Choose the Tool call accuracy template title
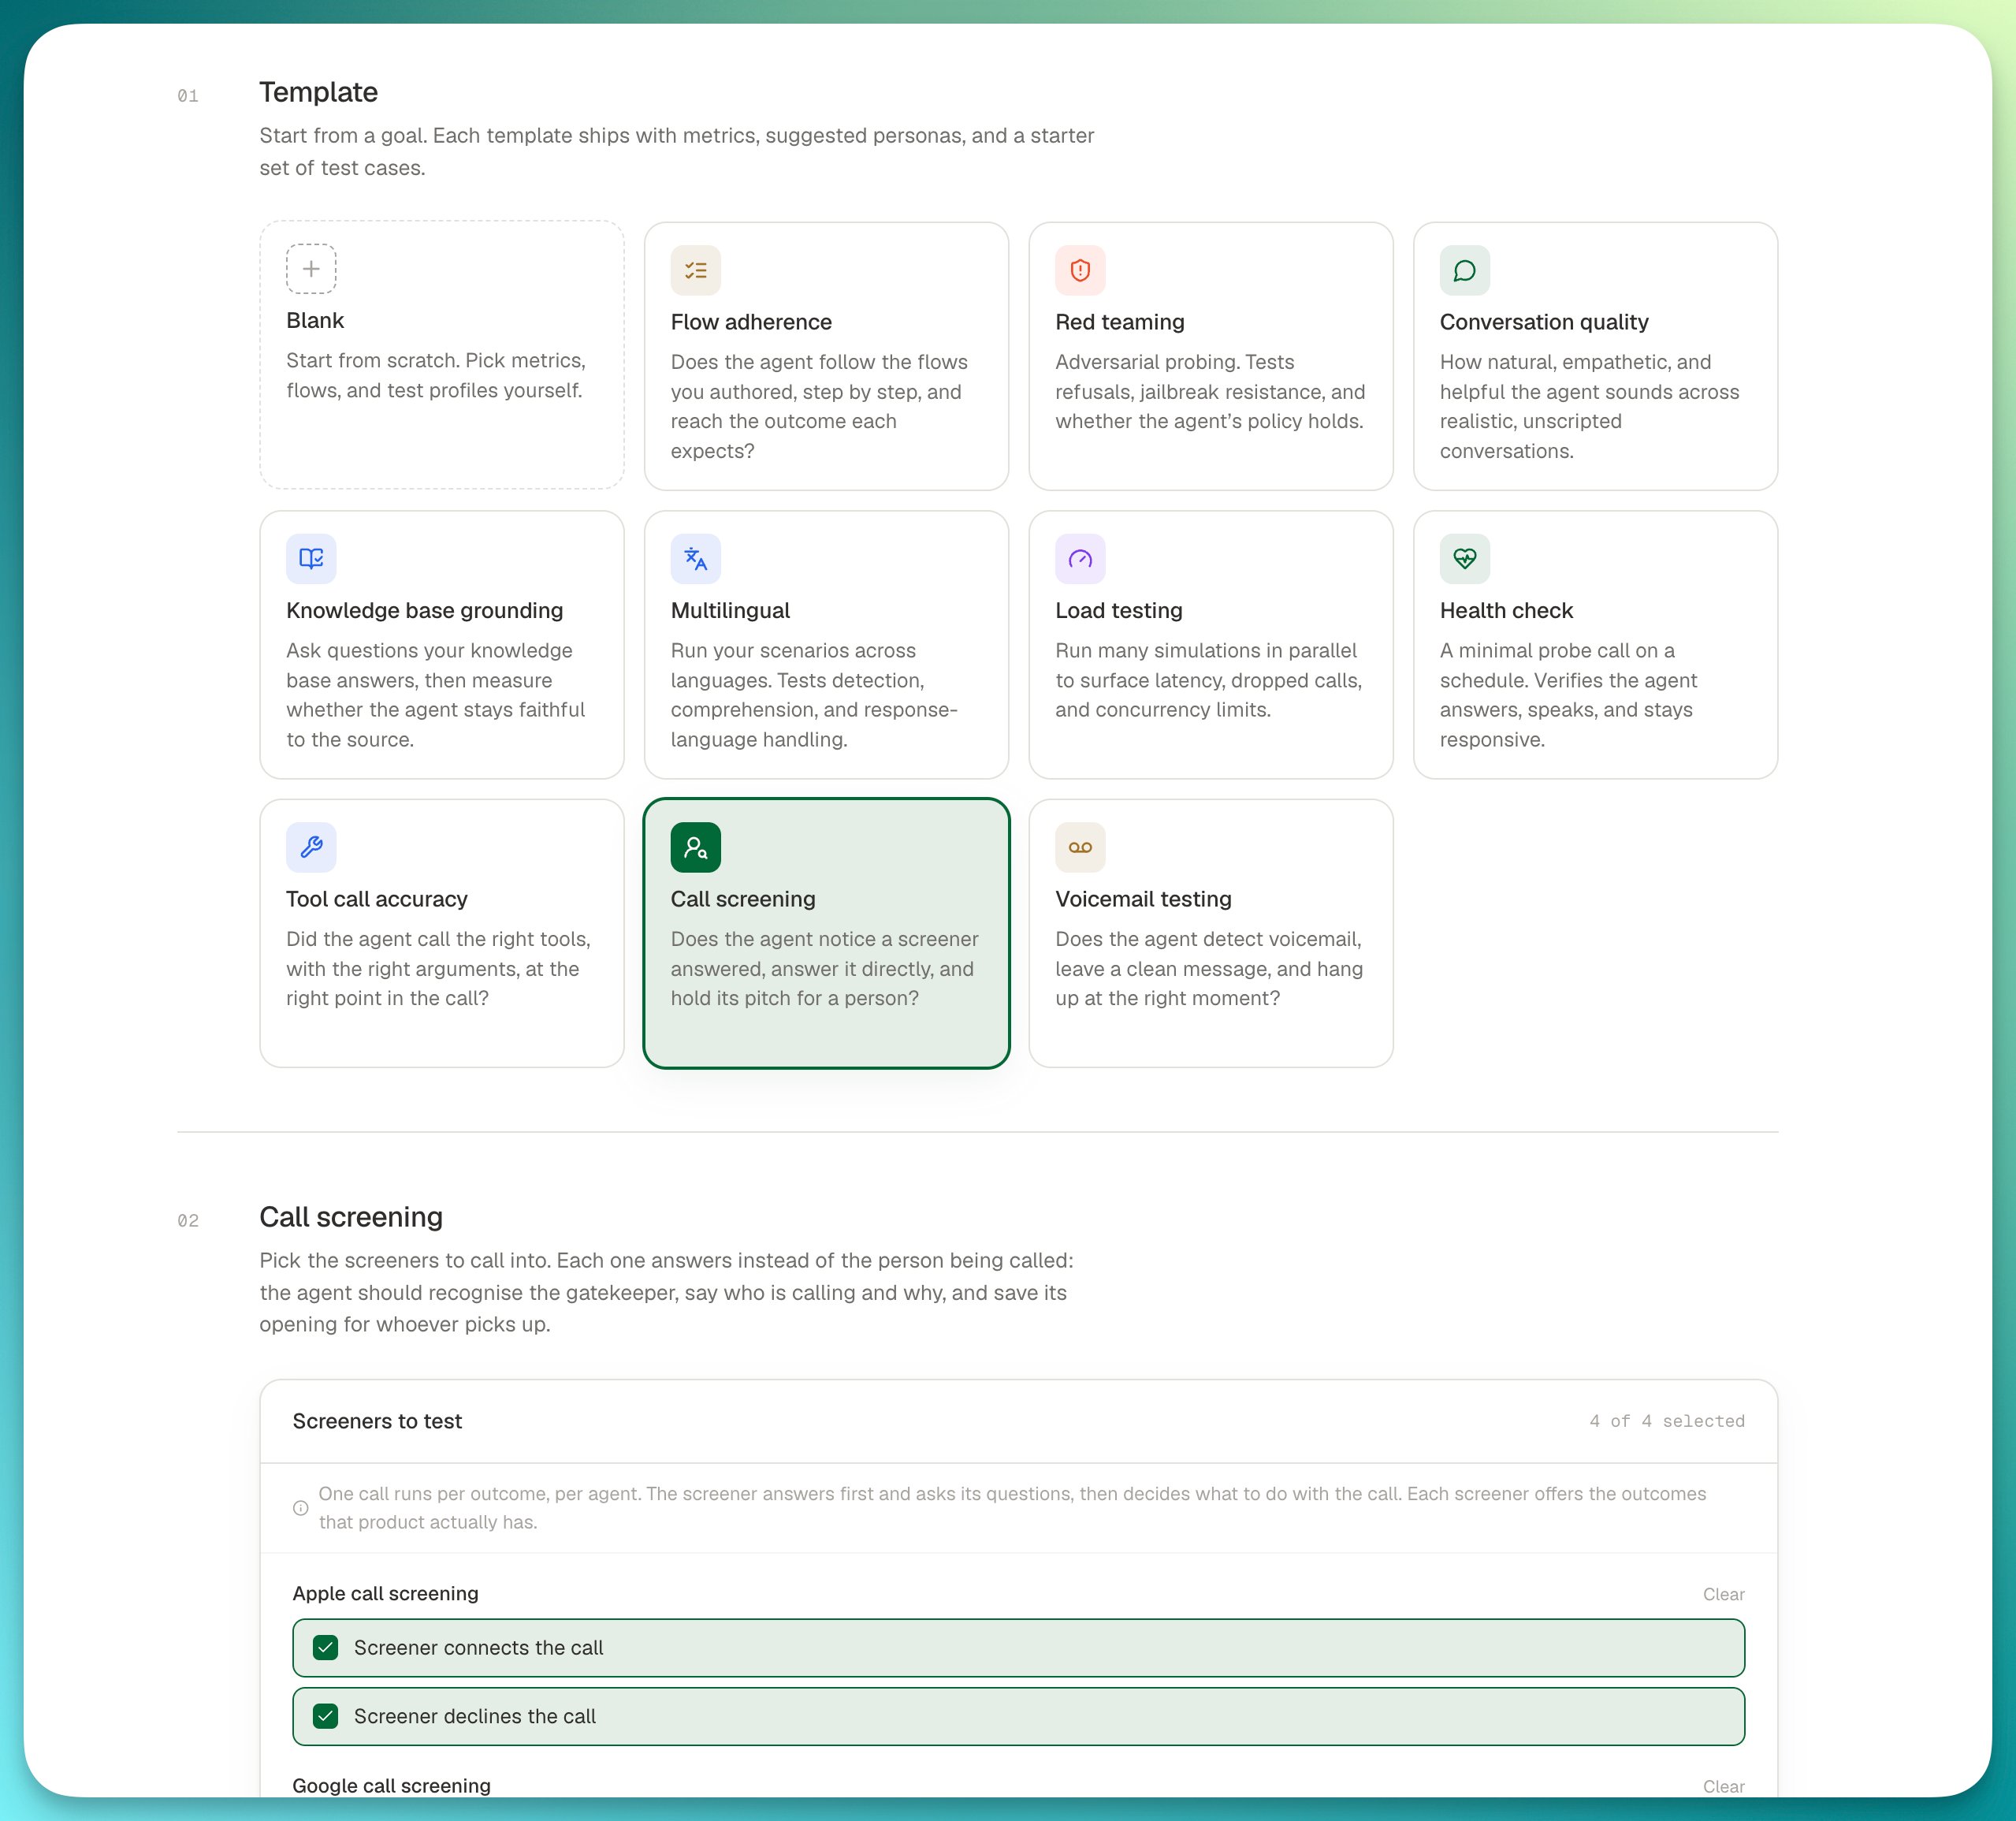Image resolution: width=2016 pixels, height=1821 pixels. (x=377, y=899)
